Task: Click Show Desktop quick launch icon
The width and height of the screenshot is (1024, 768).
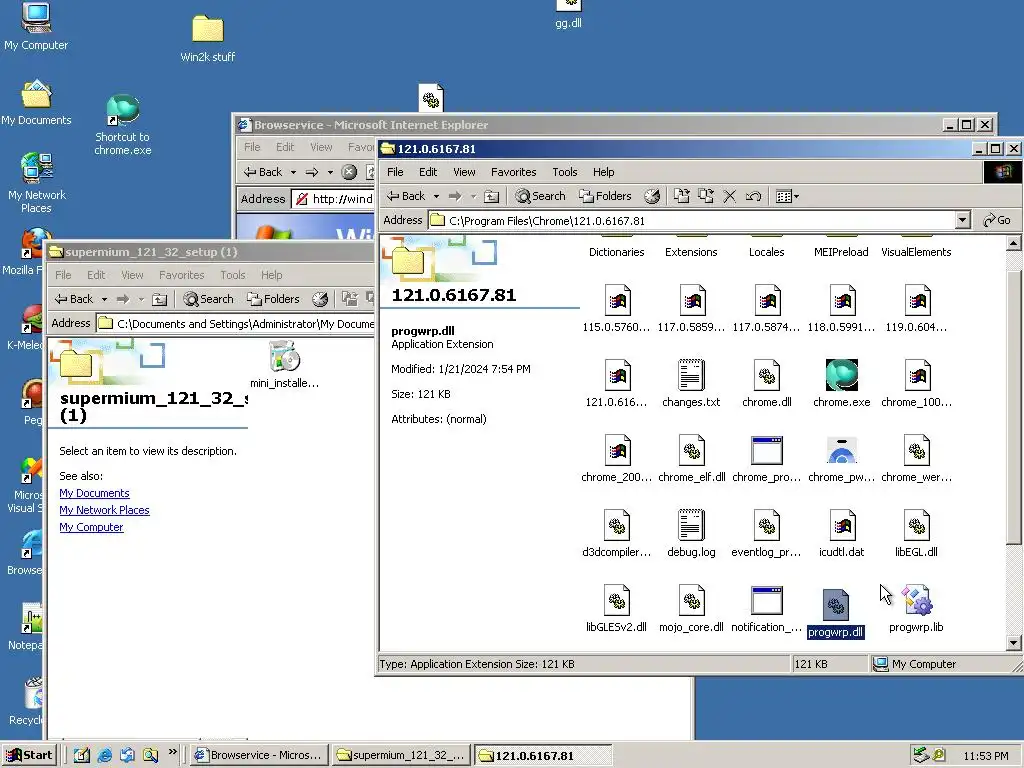Action: click(81, 755)
